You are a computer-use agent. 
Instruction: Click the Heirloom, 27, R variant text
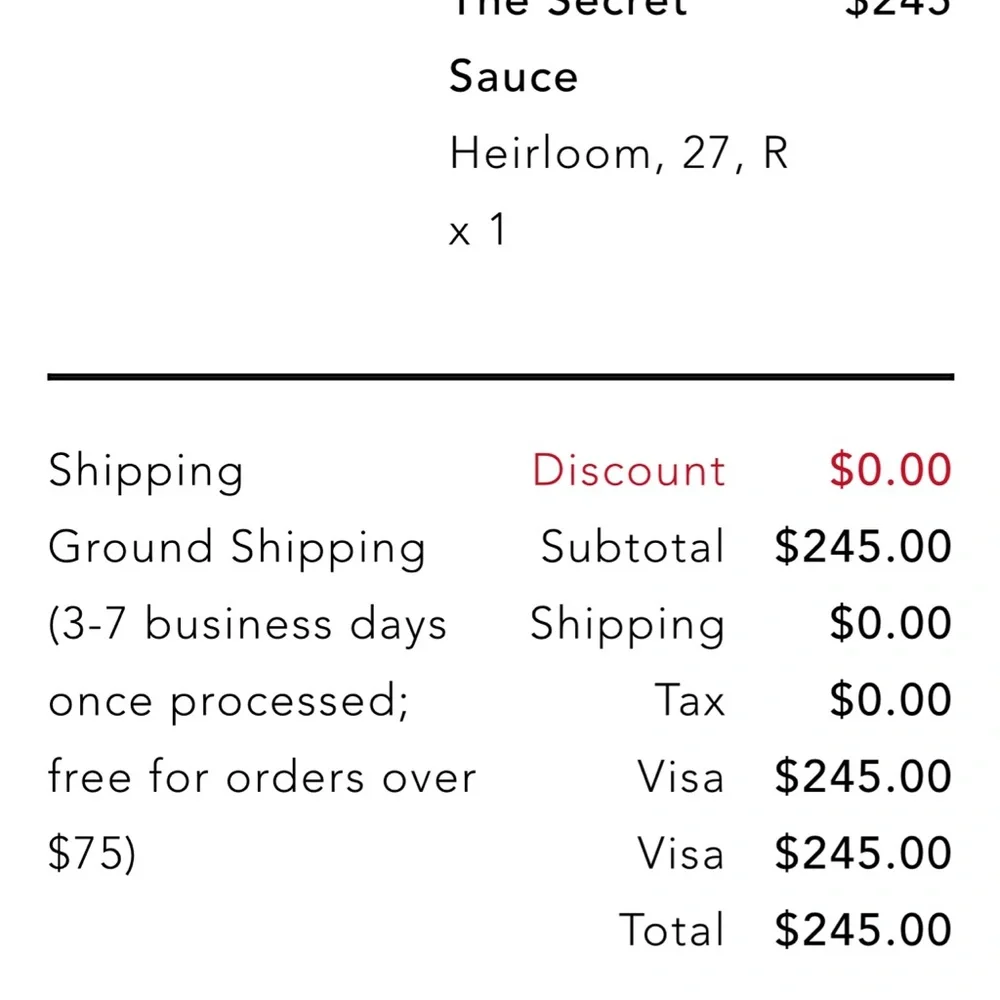click(618, 154)
